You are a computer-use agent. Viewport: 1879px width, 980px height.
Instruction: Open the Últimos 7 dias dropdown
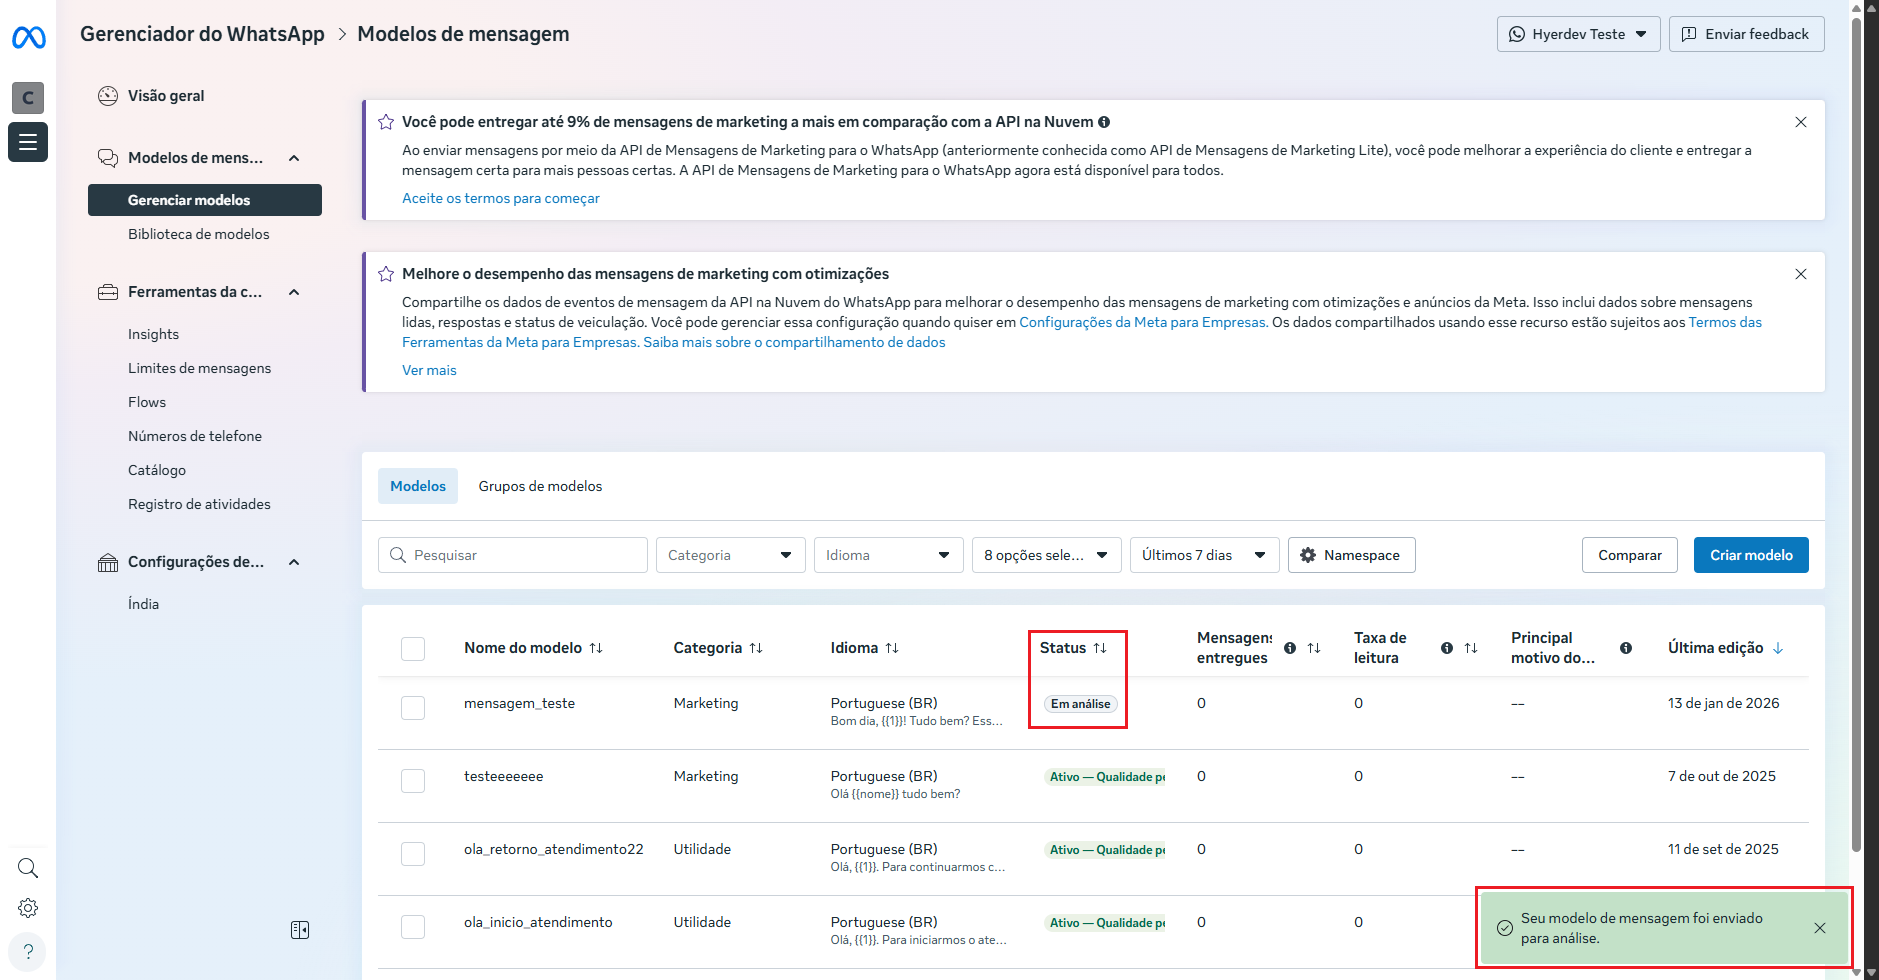(x=1204, y=555)
